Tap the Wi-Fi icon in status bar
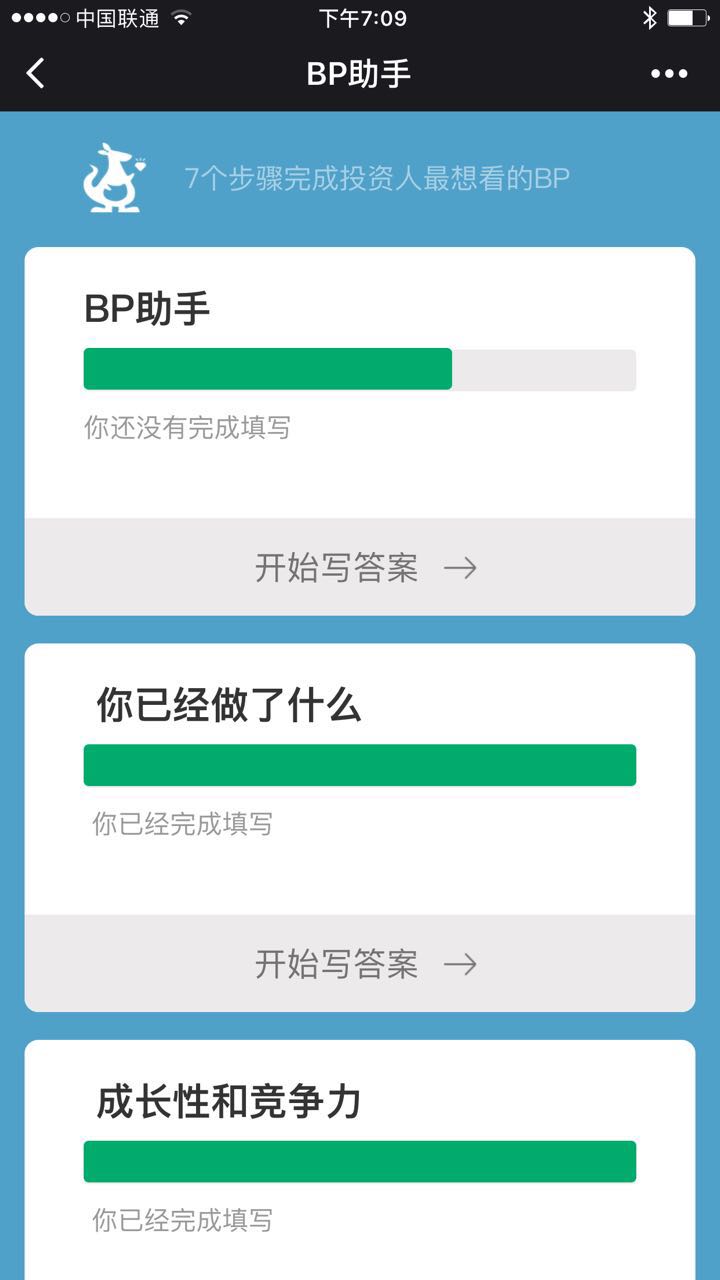Screen dimensions: 720x1280 click(181, 18)
